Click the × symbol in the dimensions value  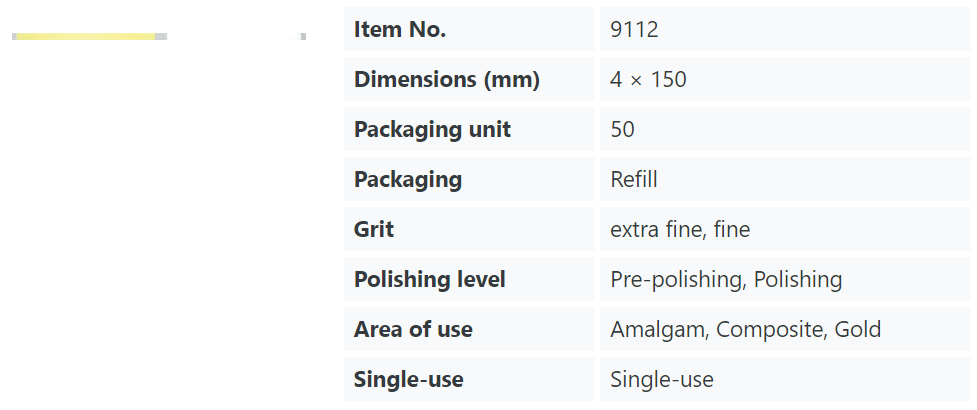[x=636, y=80]
